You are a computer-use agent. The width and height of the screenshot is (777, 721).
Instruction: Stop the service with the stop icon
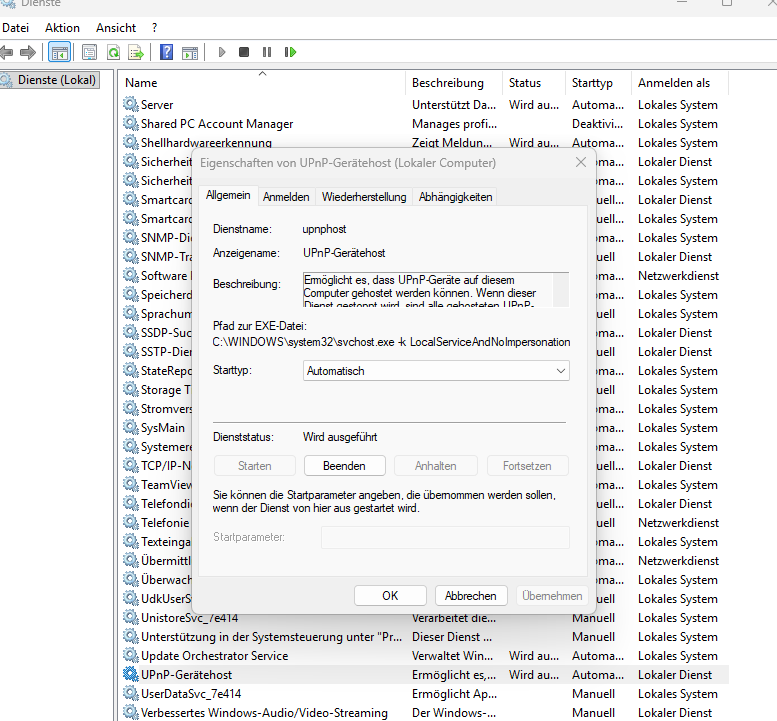[x=244, y=52]
